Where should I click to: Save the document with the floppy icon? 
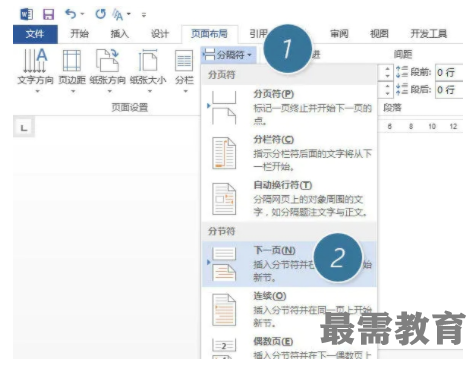pyautogui.click(x=48, y=14)
